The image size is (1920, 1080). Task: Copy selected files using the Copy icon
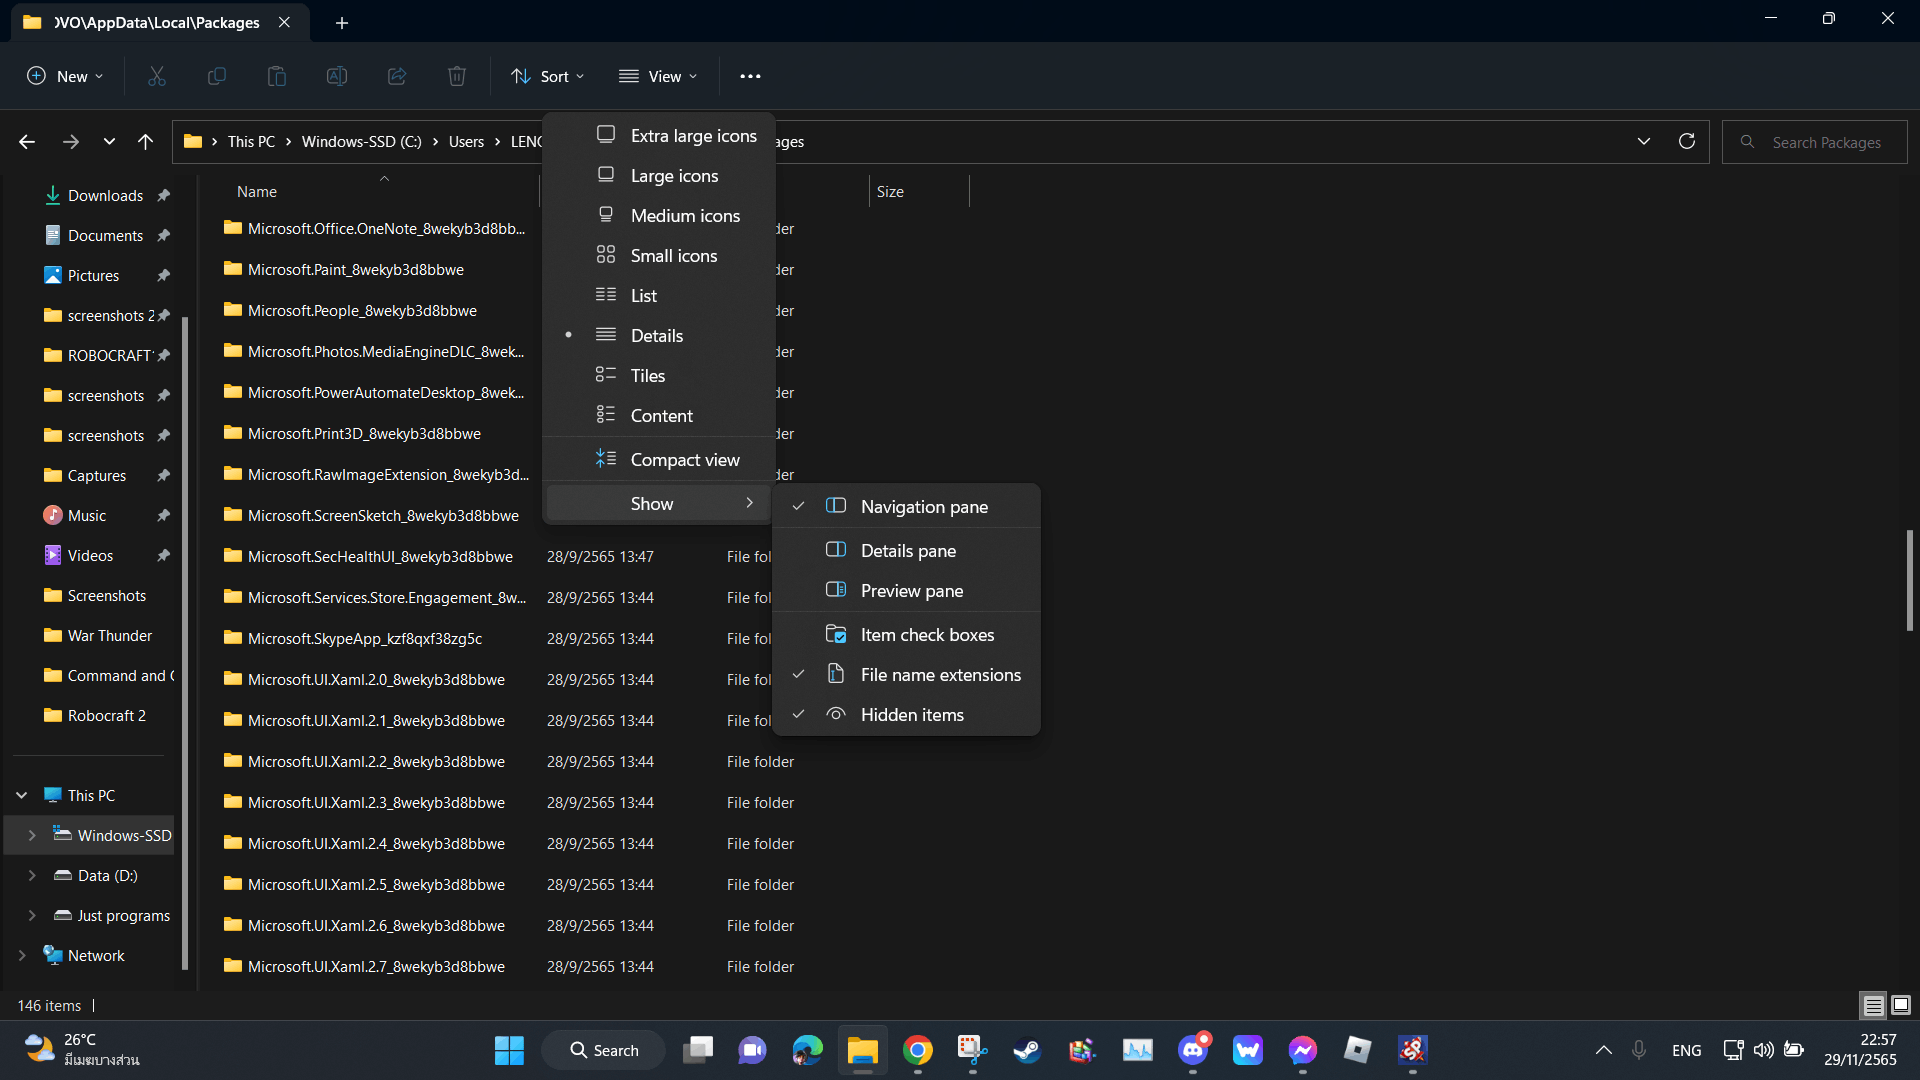[216, 75]
